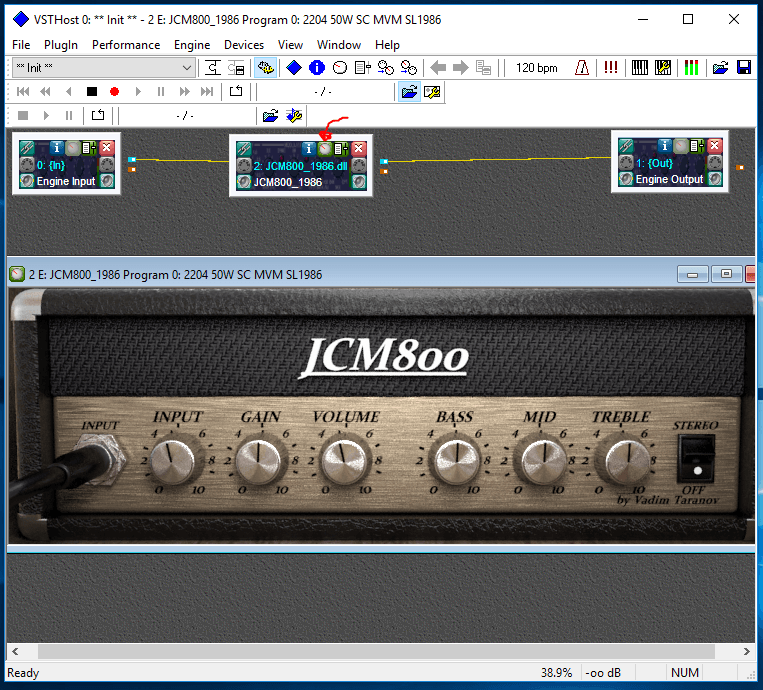Screen dimensions: 763x690
Task: Click the horizontal scrollbar right arrow
Action: tap(746, 651)
